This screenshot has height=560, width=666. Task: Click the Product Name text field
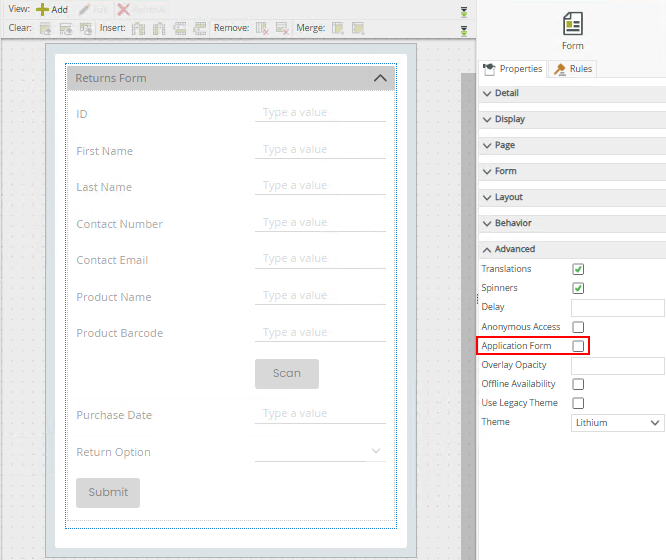point(320,296)
